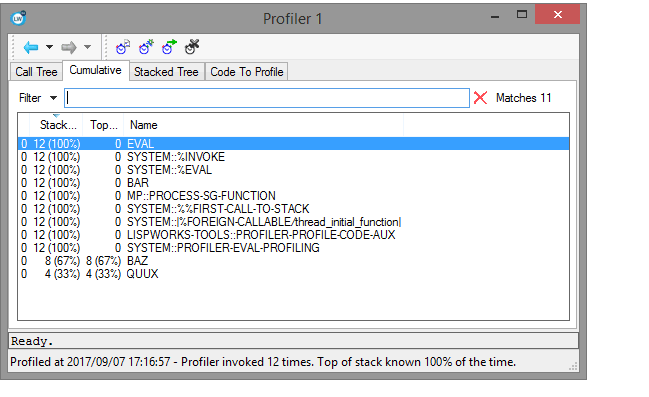Click the gray clock icon with black X

(192, 47)
